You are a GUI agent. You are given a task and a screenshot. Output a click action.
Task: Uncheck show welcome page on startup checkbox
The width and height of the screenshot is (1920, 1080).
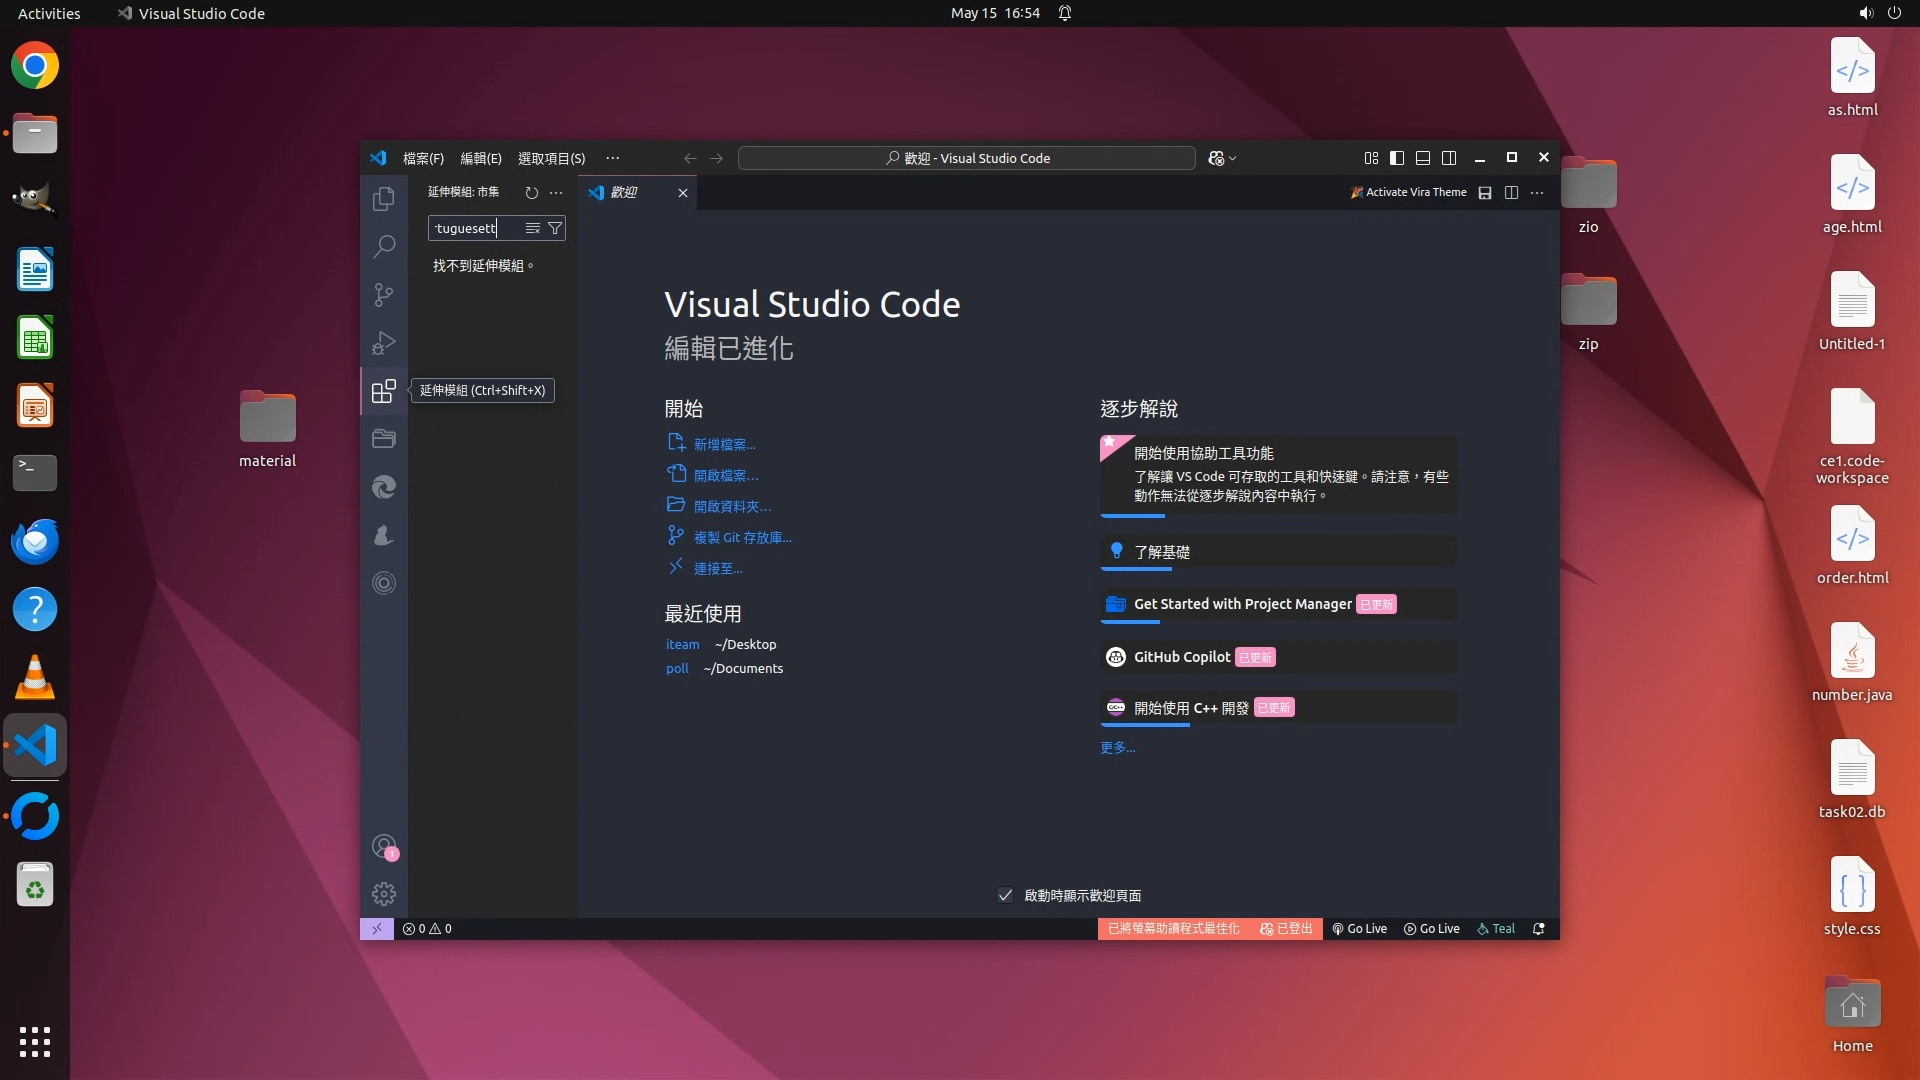tap(1005, 895)
